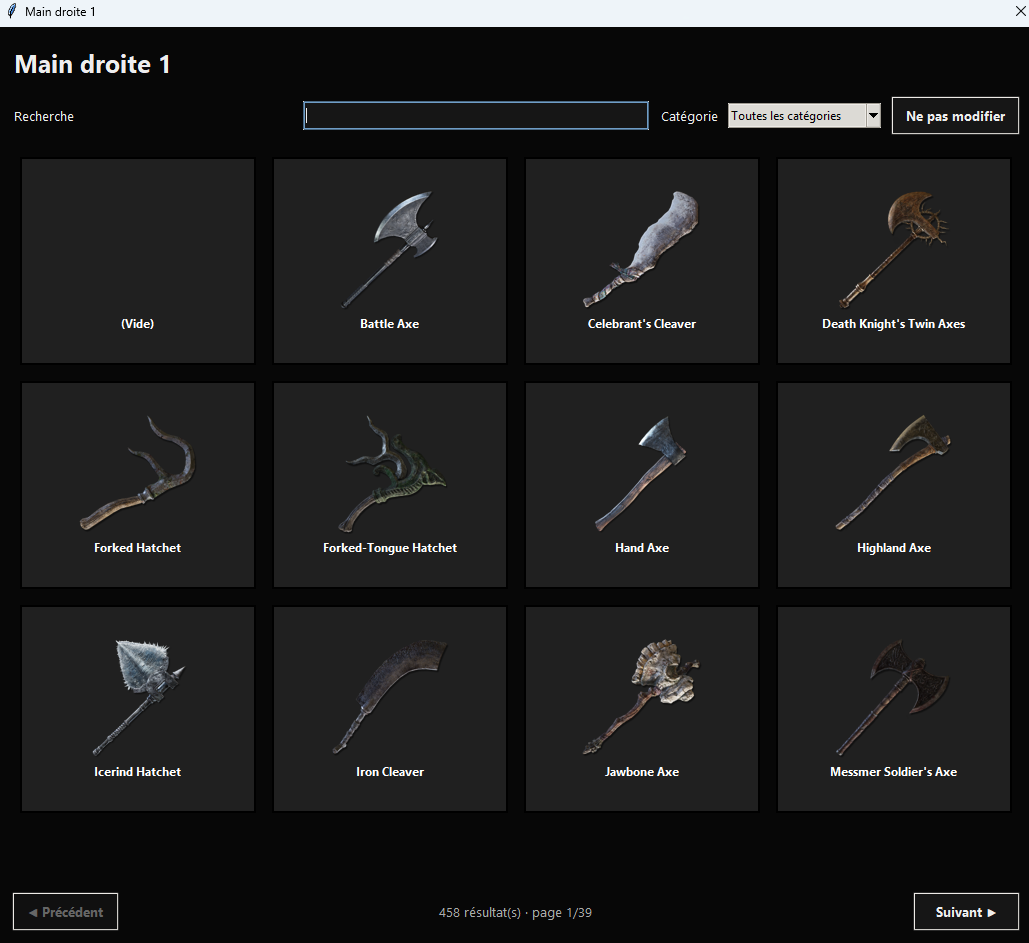Select the Forked Hatchet weapon image
The height and width of the screenshot is (943, 1029).
coord(138,473)
